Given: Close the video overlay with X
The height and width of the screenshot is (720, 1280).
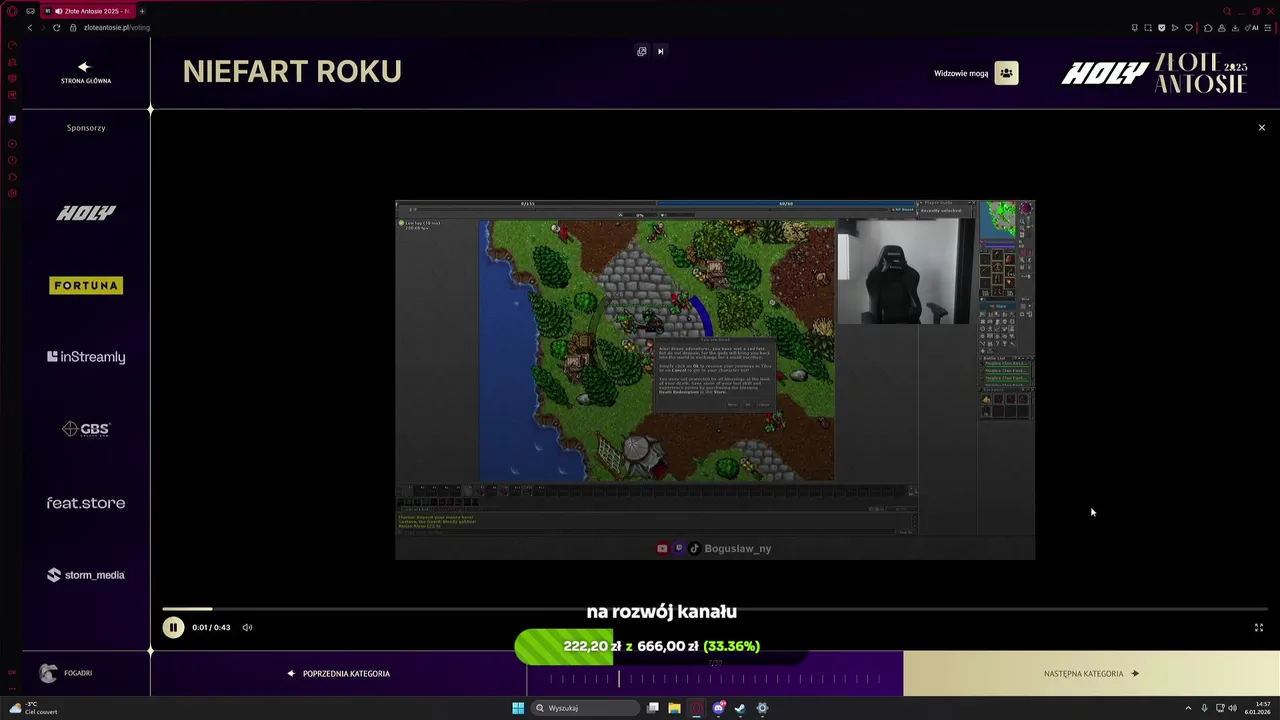Looking at the screenshot, I should (x=1262, y=128).
